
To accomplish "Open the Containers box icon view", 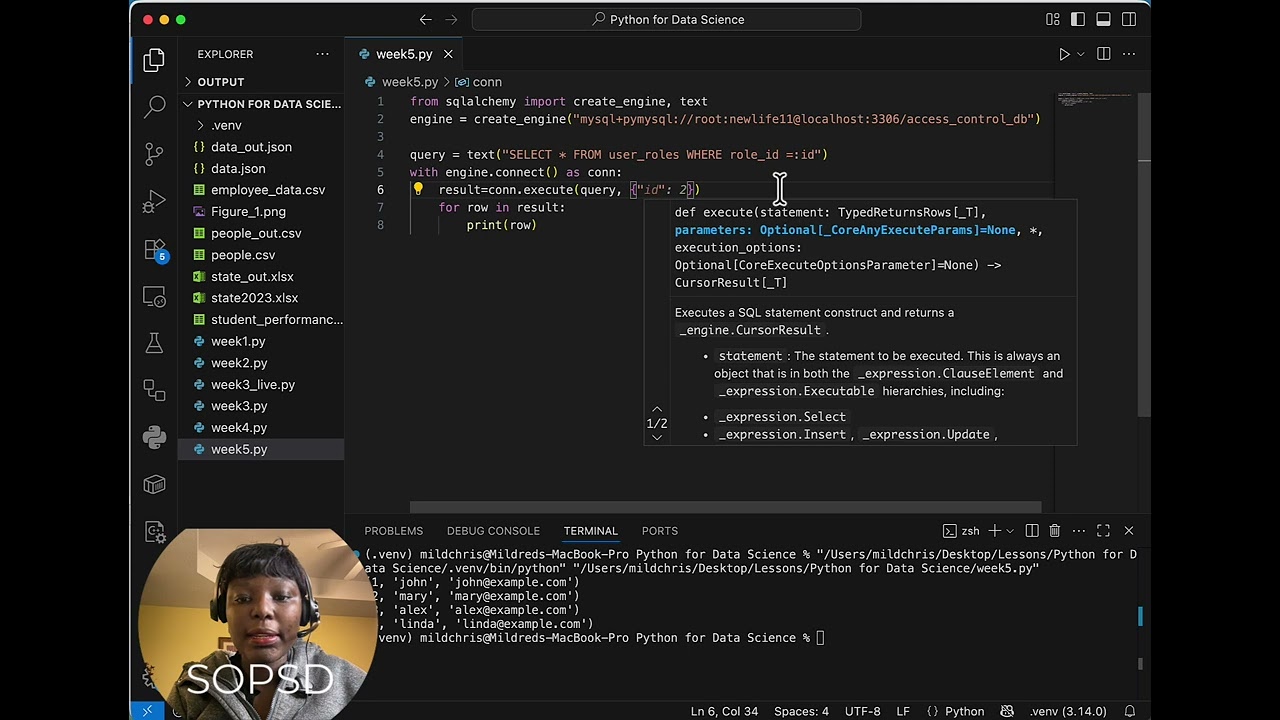I will point(154,485).
